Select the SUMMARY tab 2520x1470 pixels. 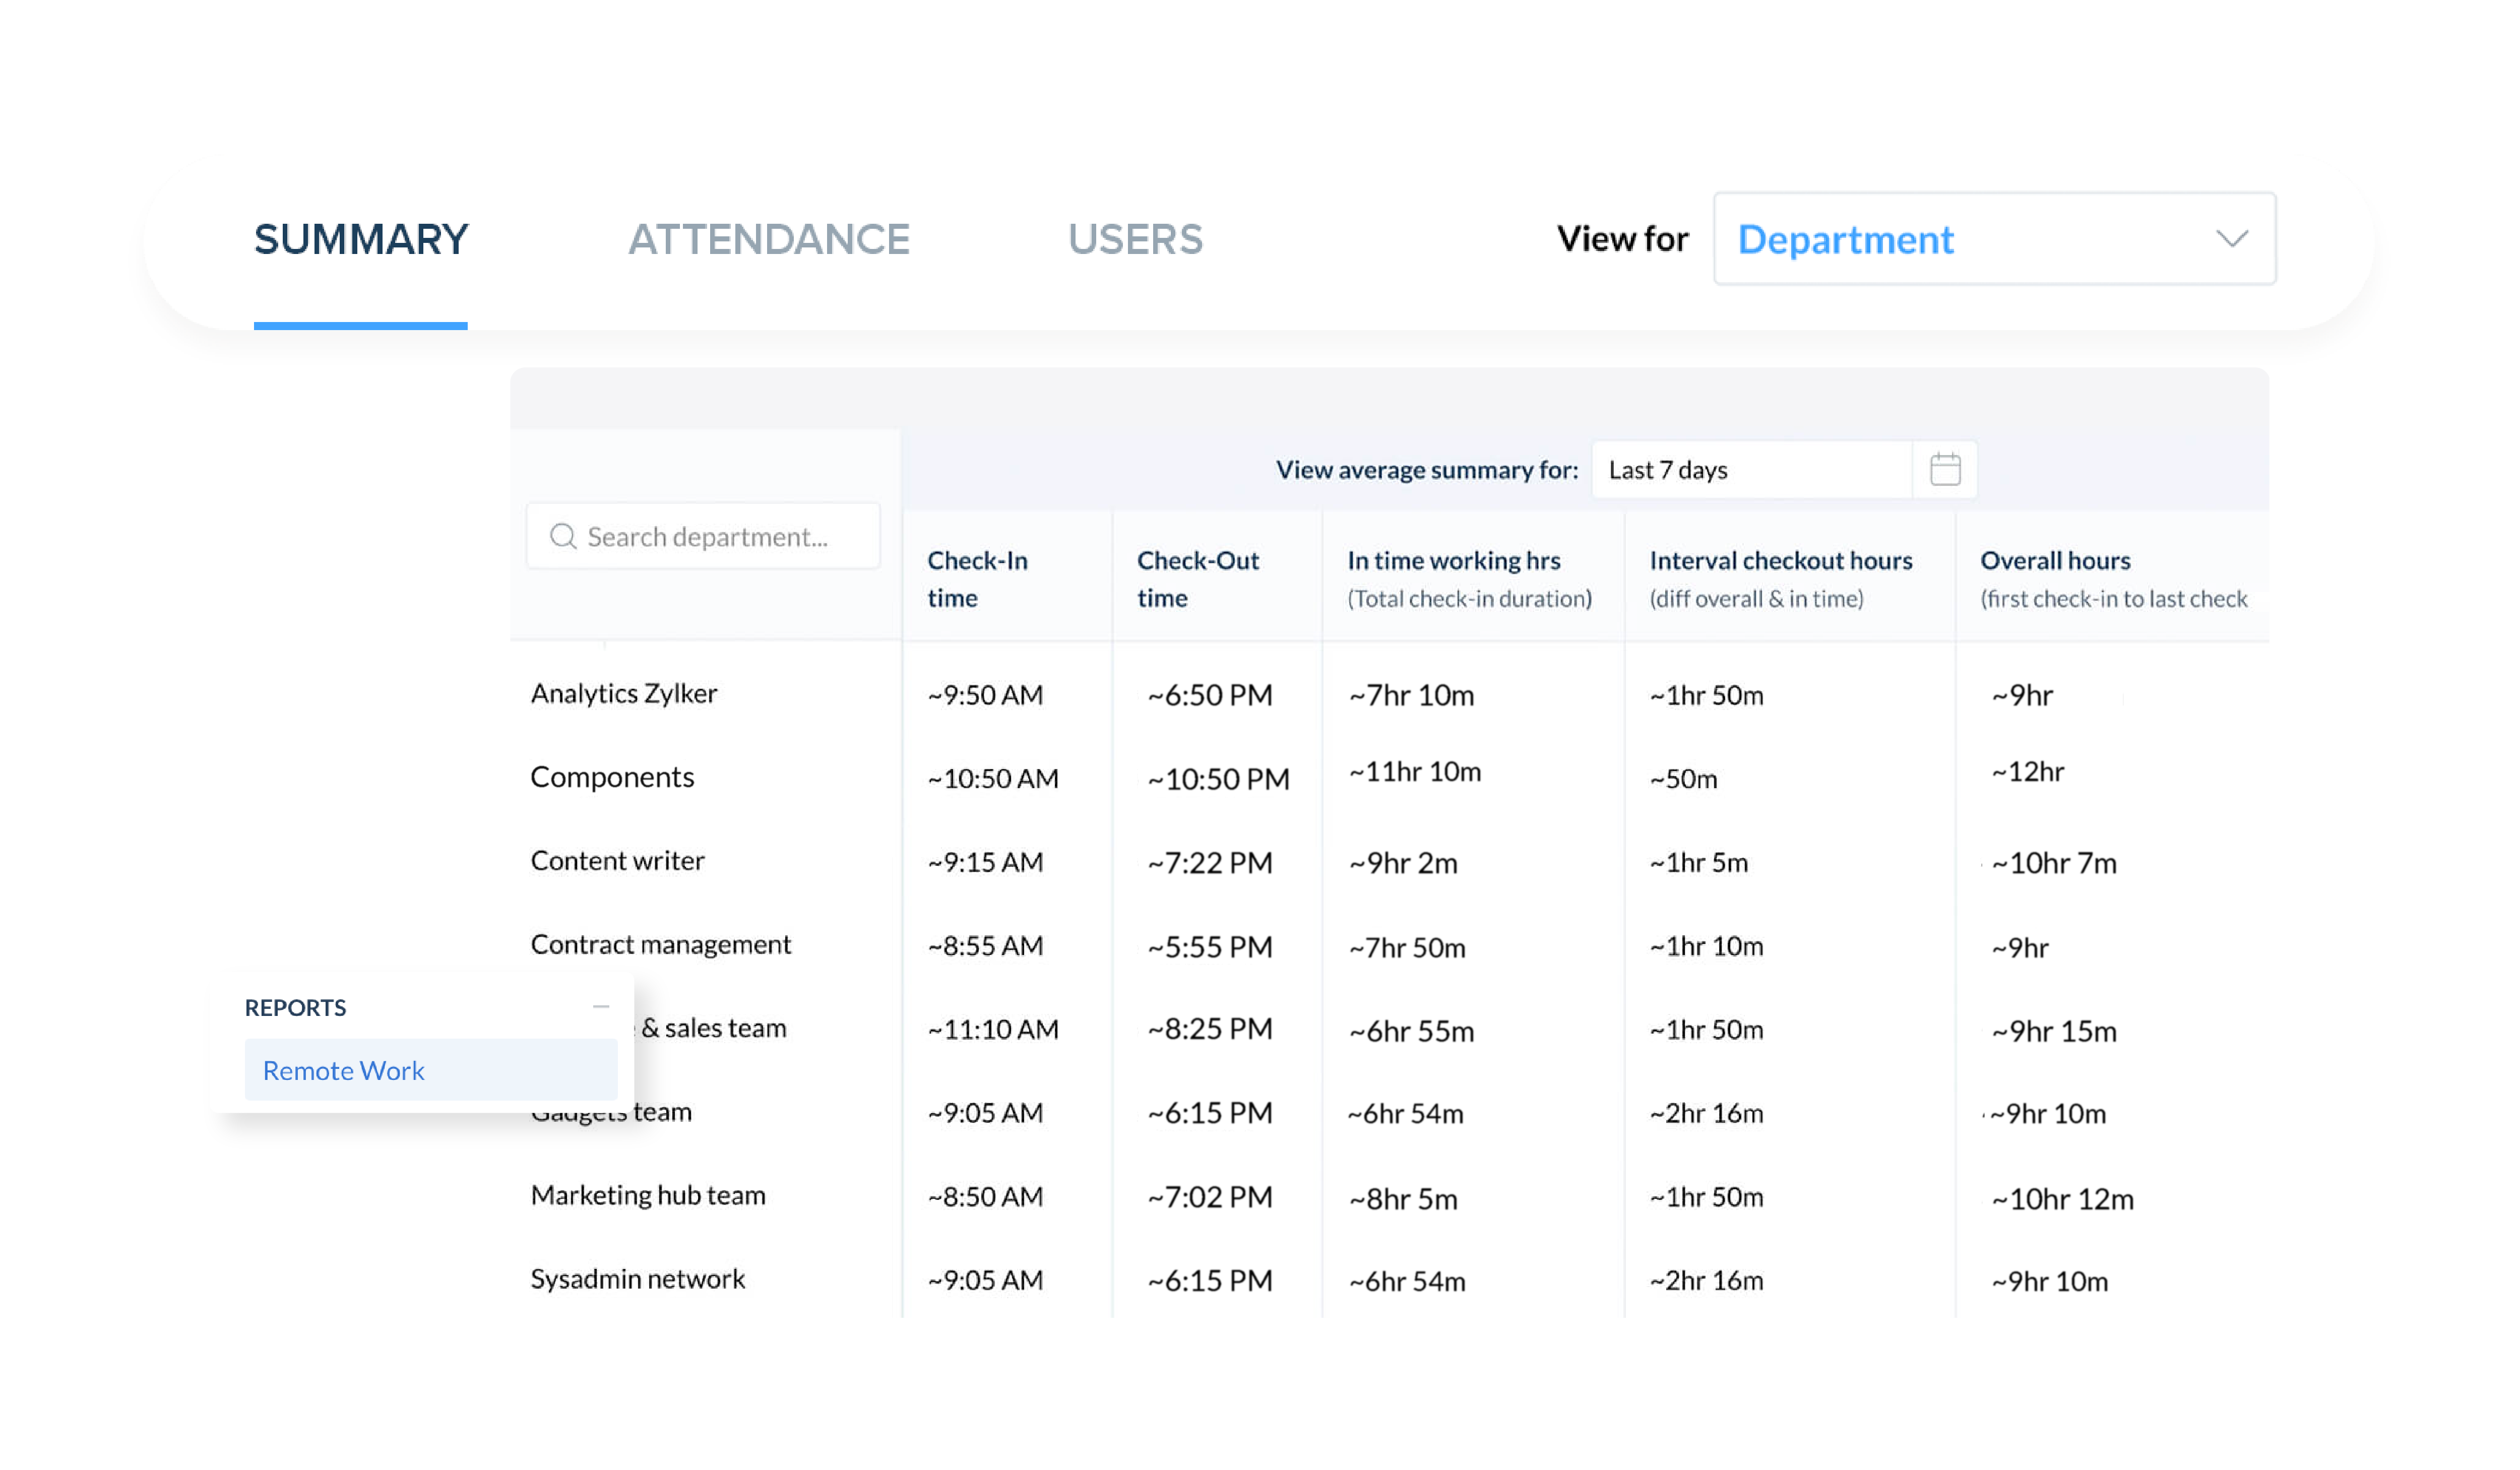(x=360, y=239)
